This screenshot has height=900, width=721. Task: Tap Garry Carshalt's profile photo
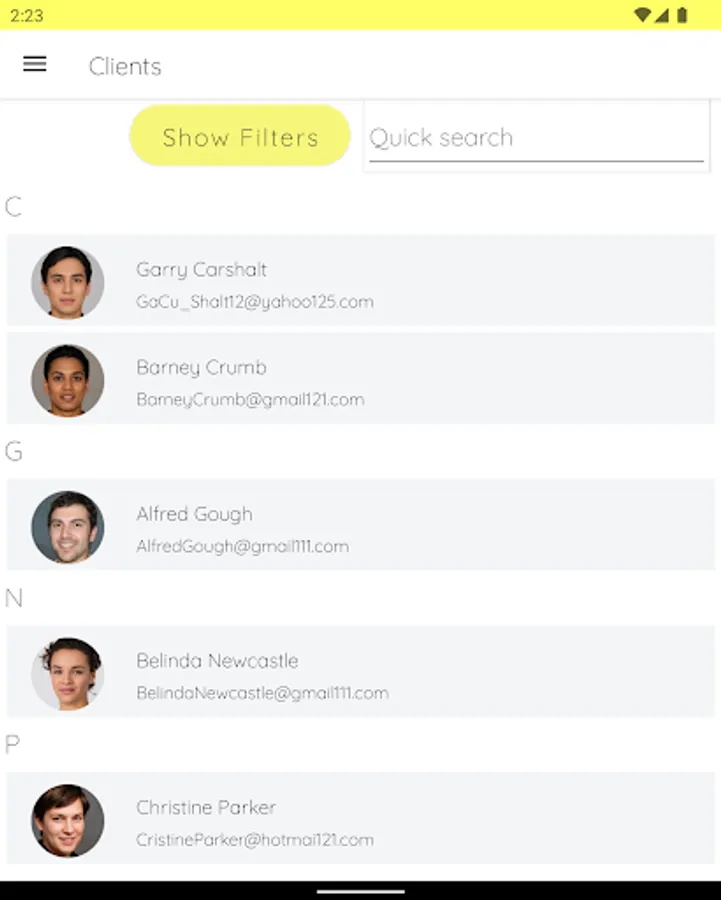68,282
